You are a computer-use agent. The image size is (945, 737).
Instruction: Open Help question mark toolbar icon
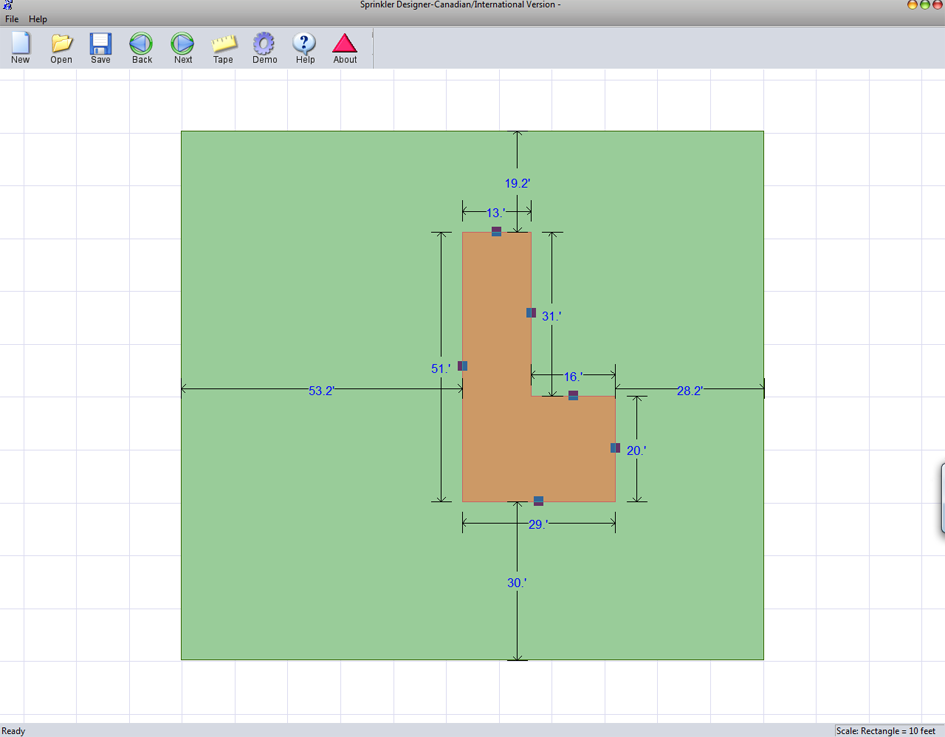coord(305,48)
